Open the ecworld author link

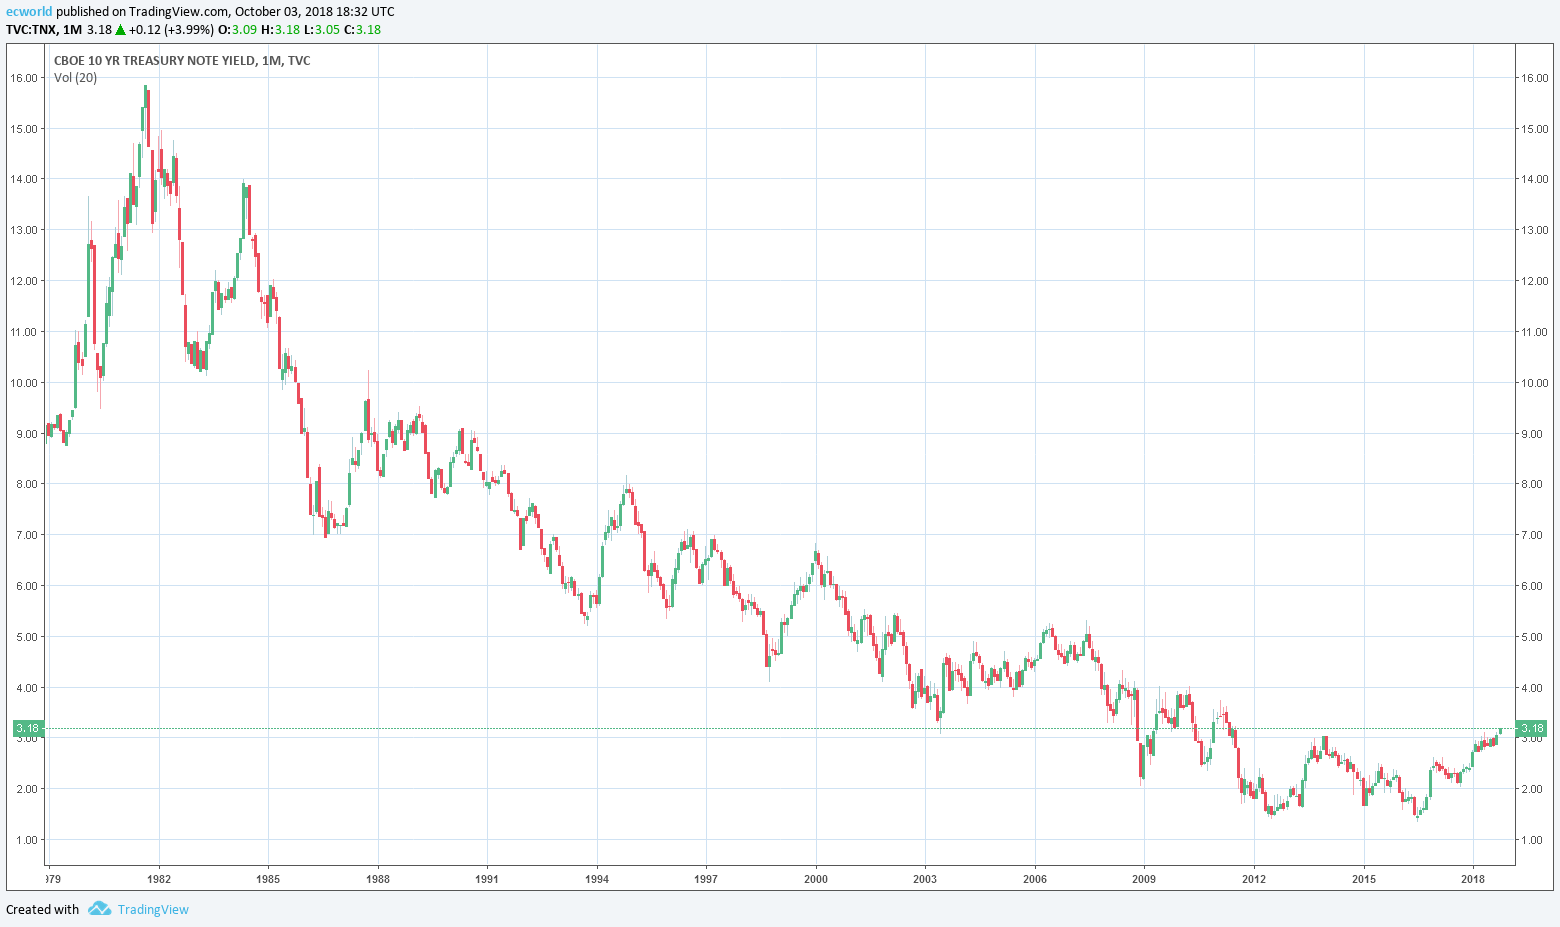pos(28,12)
